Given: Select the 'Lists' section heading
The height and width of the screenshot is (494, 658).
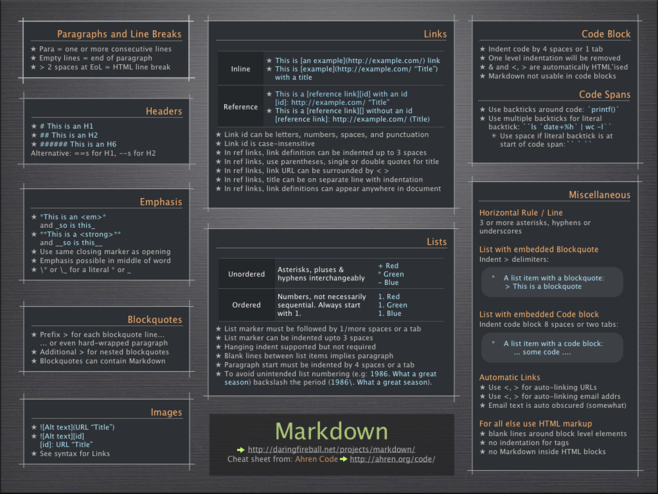Looking at the screenshot, I should (x=436, y=242).
